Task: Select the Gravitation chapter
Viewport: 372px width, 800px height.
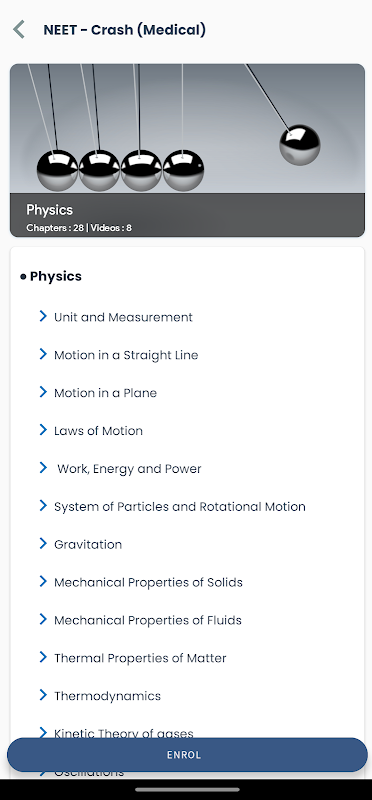Action: click(88, 544)
